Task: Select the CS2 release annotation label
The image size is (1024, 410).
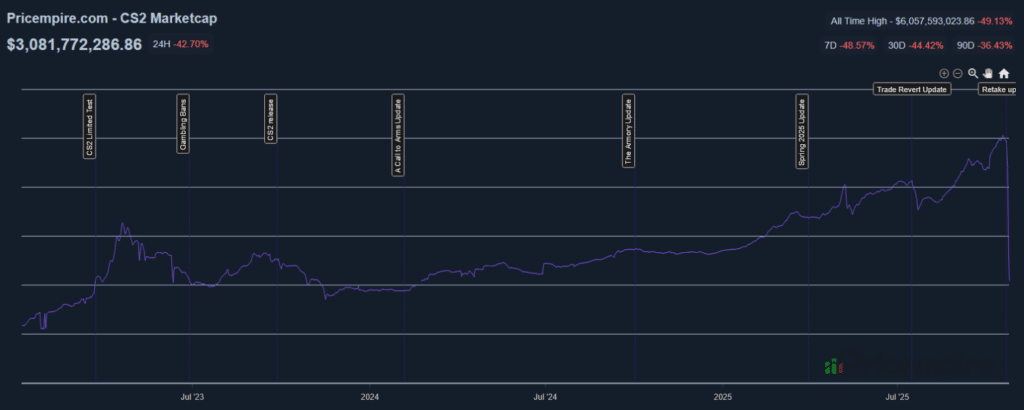Action: tap(270, 120)
